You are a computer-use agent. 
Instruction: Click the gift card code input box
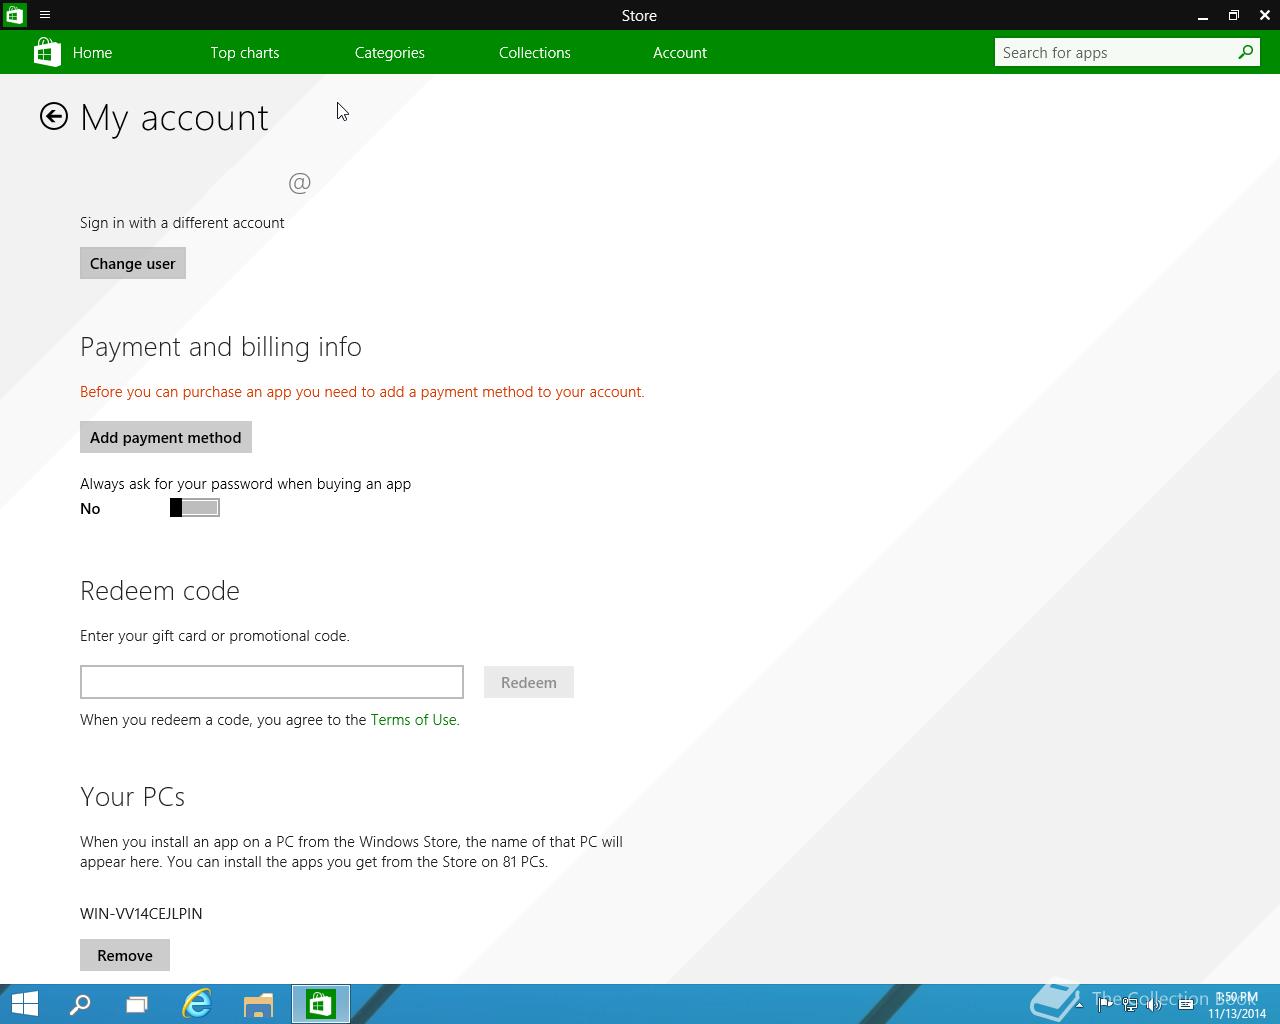272,682
